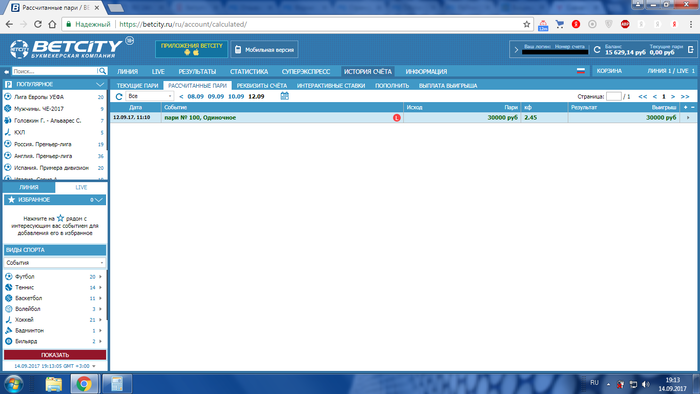This screenshot has height=394, width=700.
Task: Open the mobile version link
Action: coord(264,50)
